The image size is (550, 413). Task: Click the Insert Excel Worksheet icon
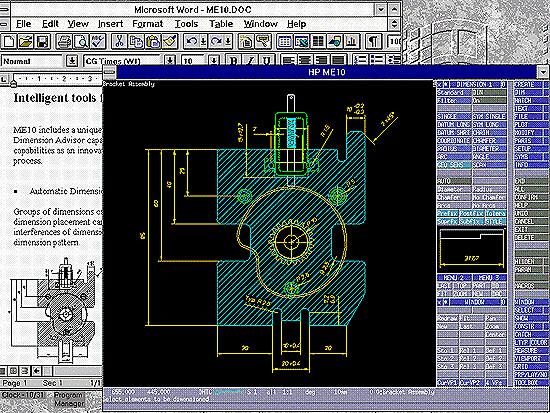(301, 42)
